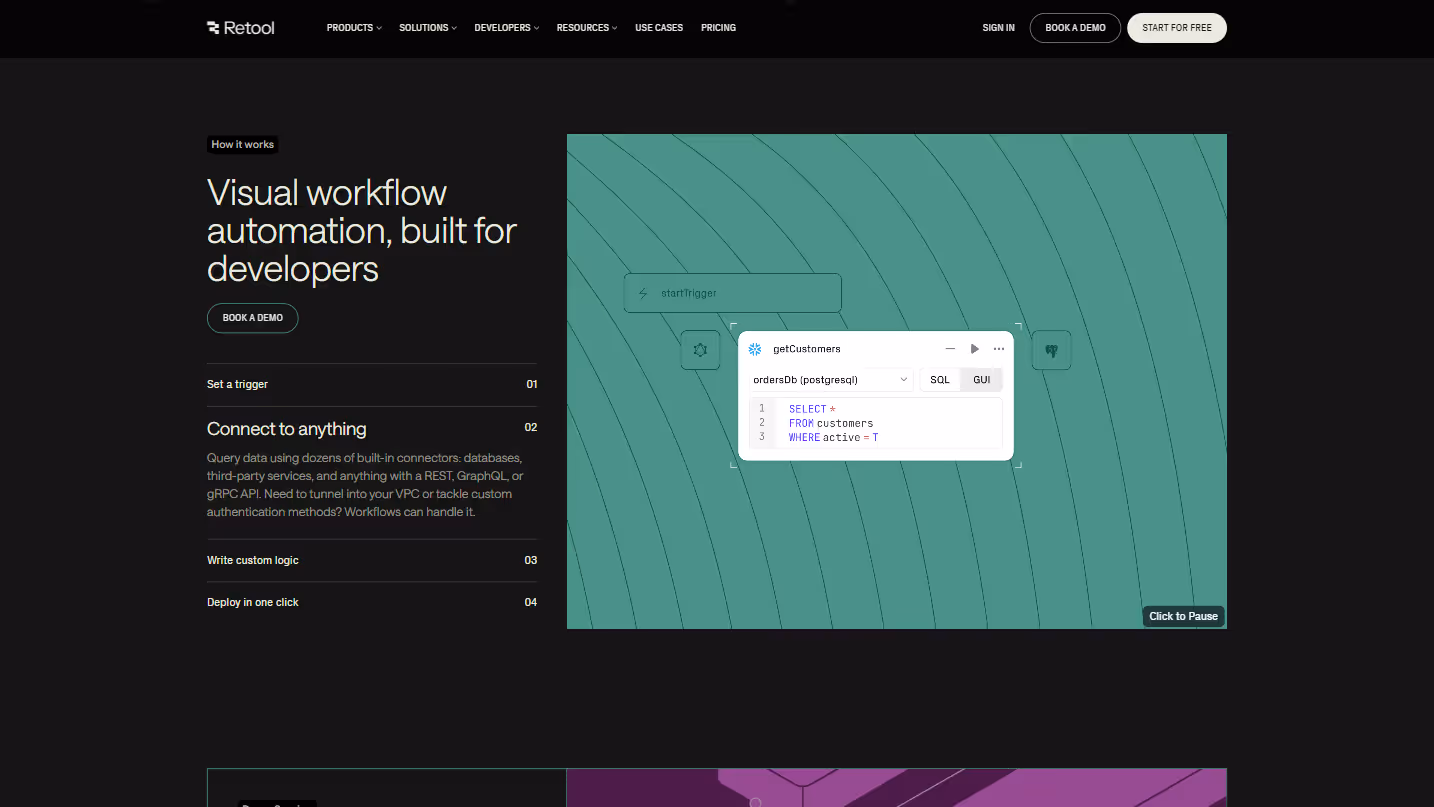Click the node icon left of getCustomers

tap(700, 350)
